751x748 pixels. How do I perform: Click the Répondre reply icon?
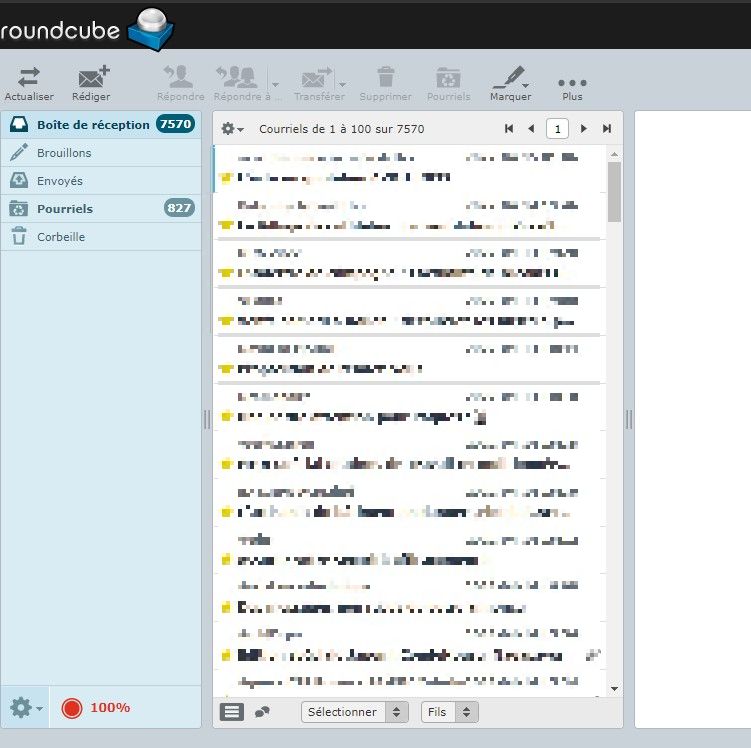tap(180, 78)
